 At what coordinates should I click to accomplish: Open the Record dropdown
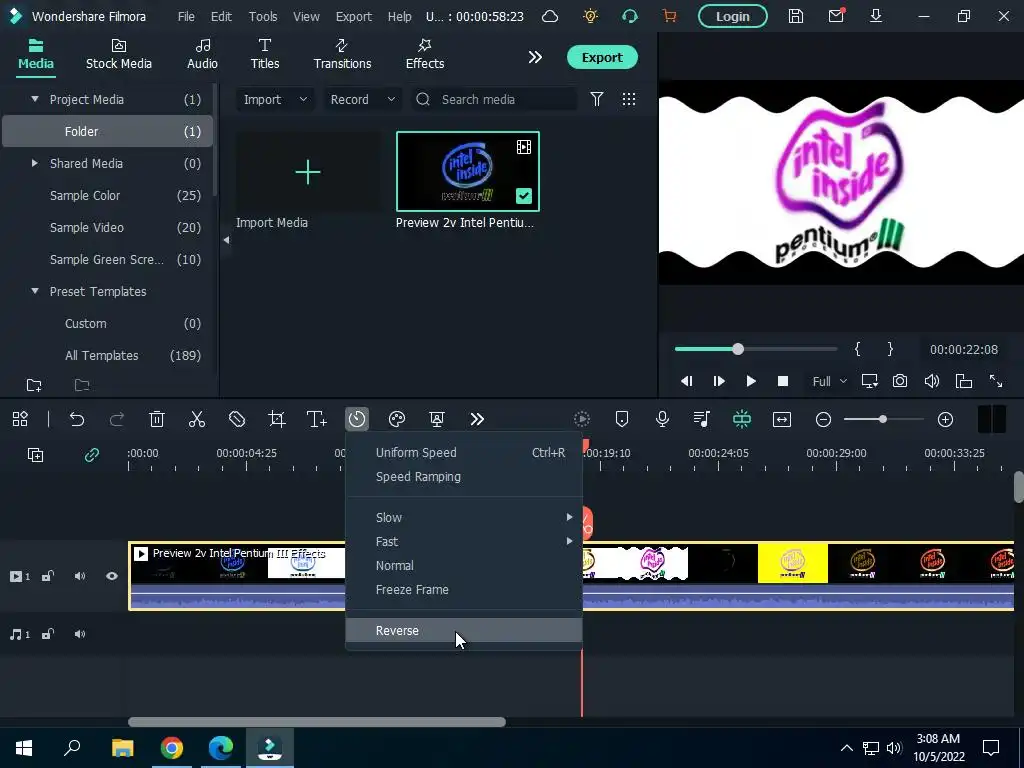[362, 99]
